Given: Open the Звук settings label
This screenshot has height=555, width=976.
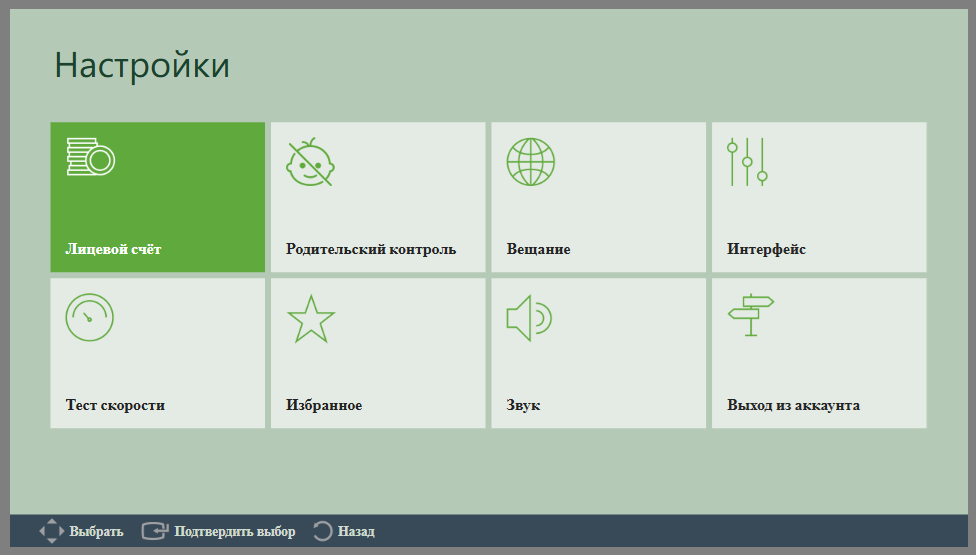Looking at the screenshot, I should click(523, 405).
